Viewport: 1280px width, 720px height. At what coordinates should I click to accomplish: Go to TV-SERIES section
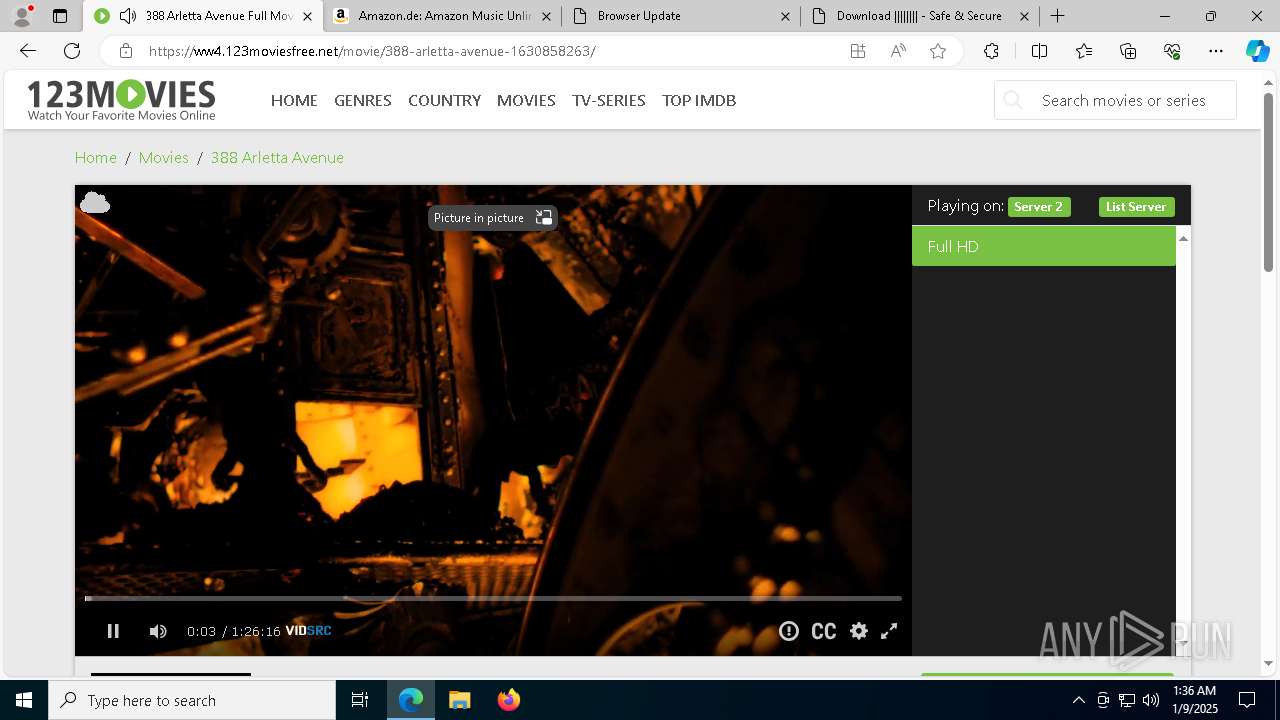point(609,100)
